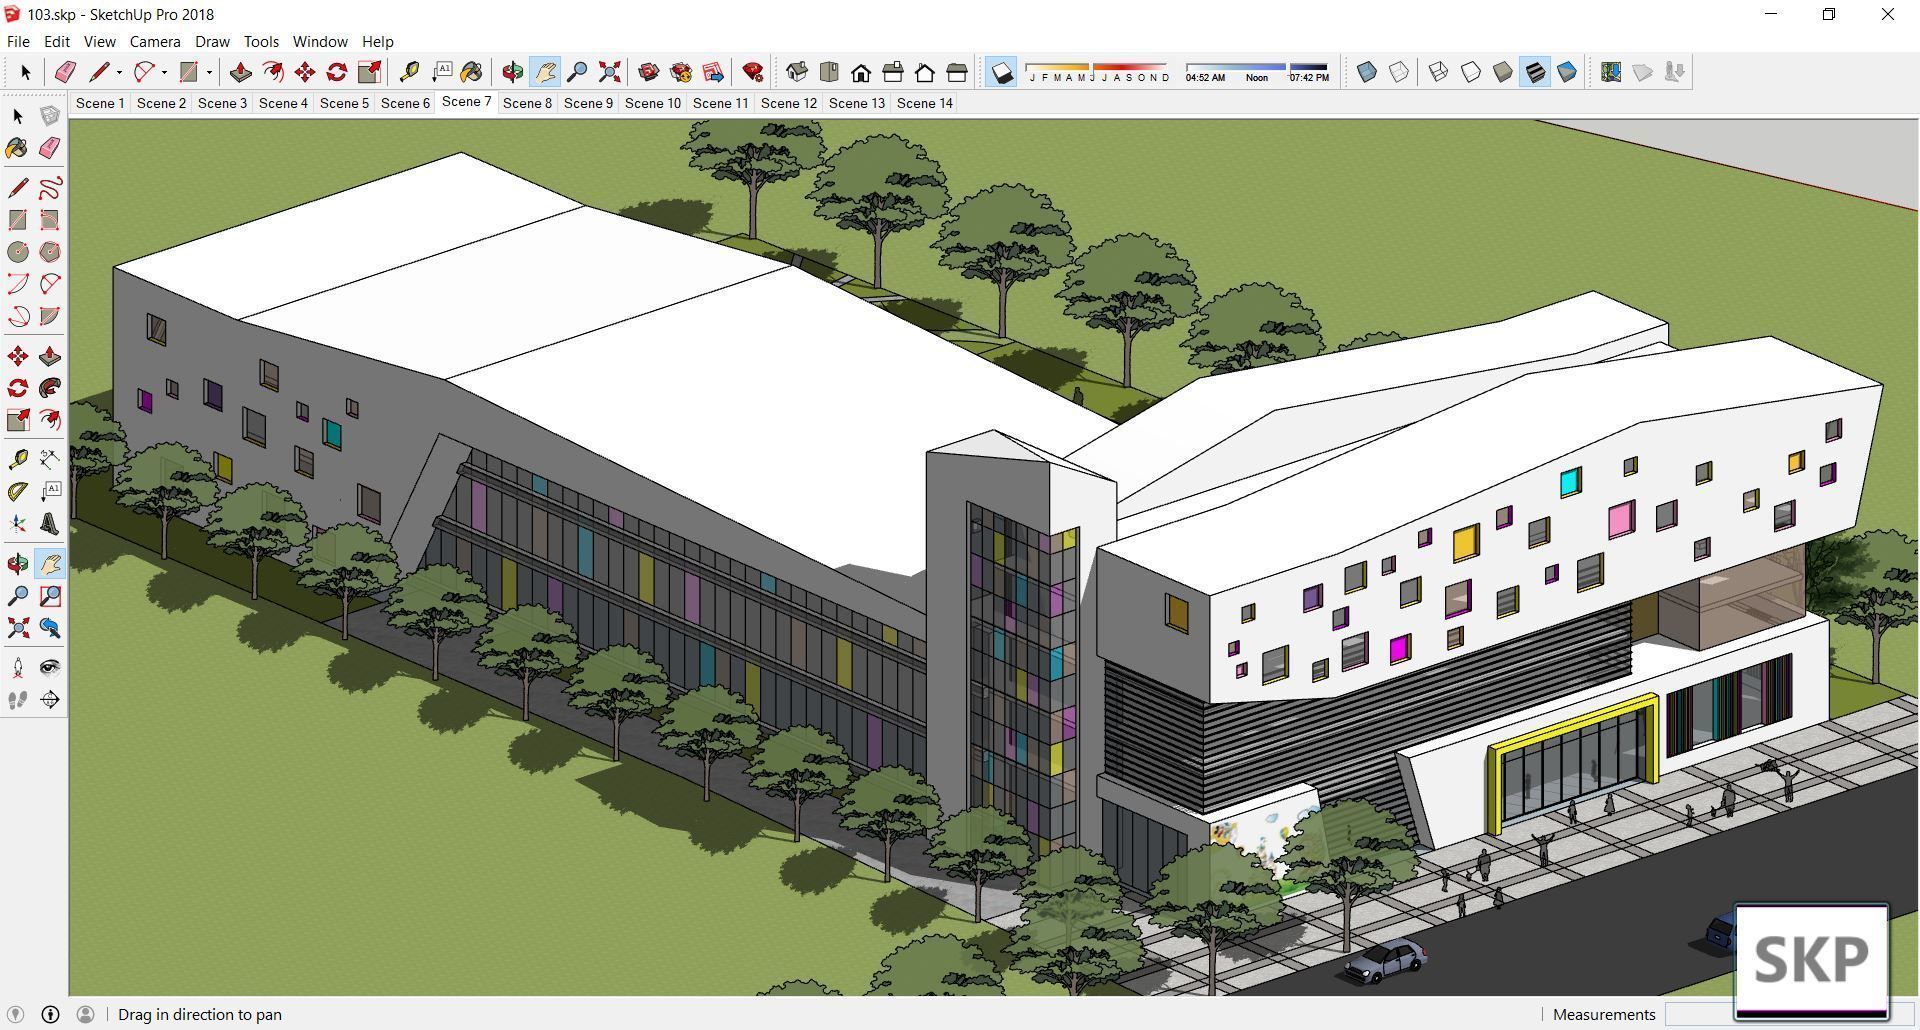This screenshot has width=1920, height=1030.
Task: Select the Offset tool in top toolbar
Action: click(x=272, y=72)
